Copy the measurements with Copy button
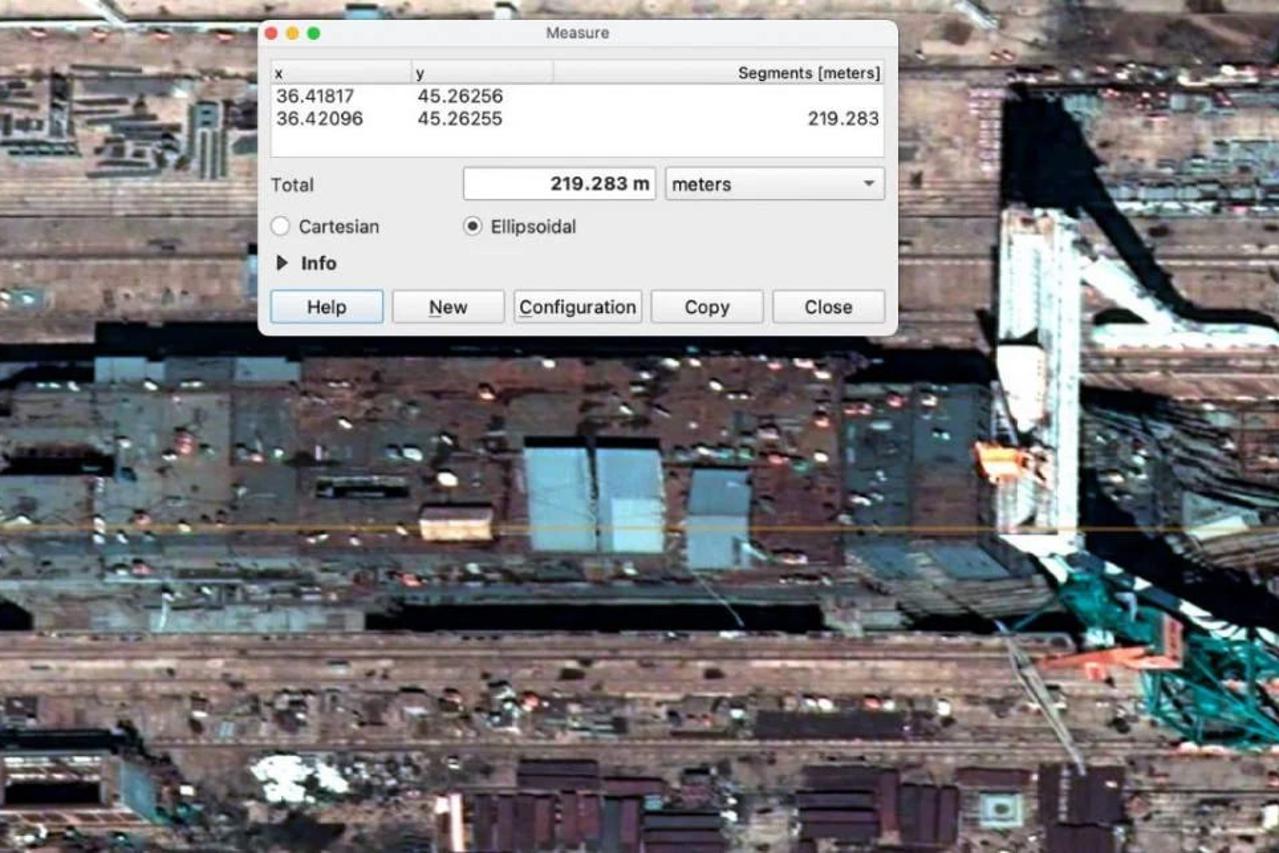The width and height of the screenshot is (1279, 853). 707,307
